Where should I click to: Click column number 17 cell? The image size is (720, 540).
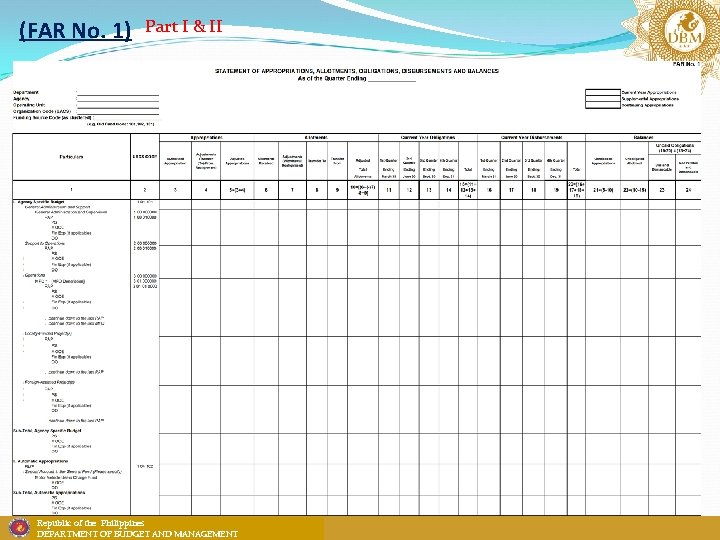coord(511,190)
